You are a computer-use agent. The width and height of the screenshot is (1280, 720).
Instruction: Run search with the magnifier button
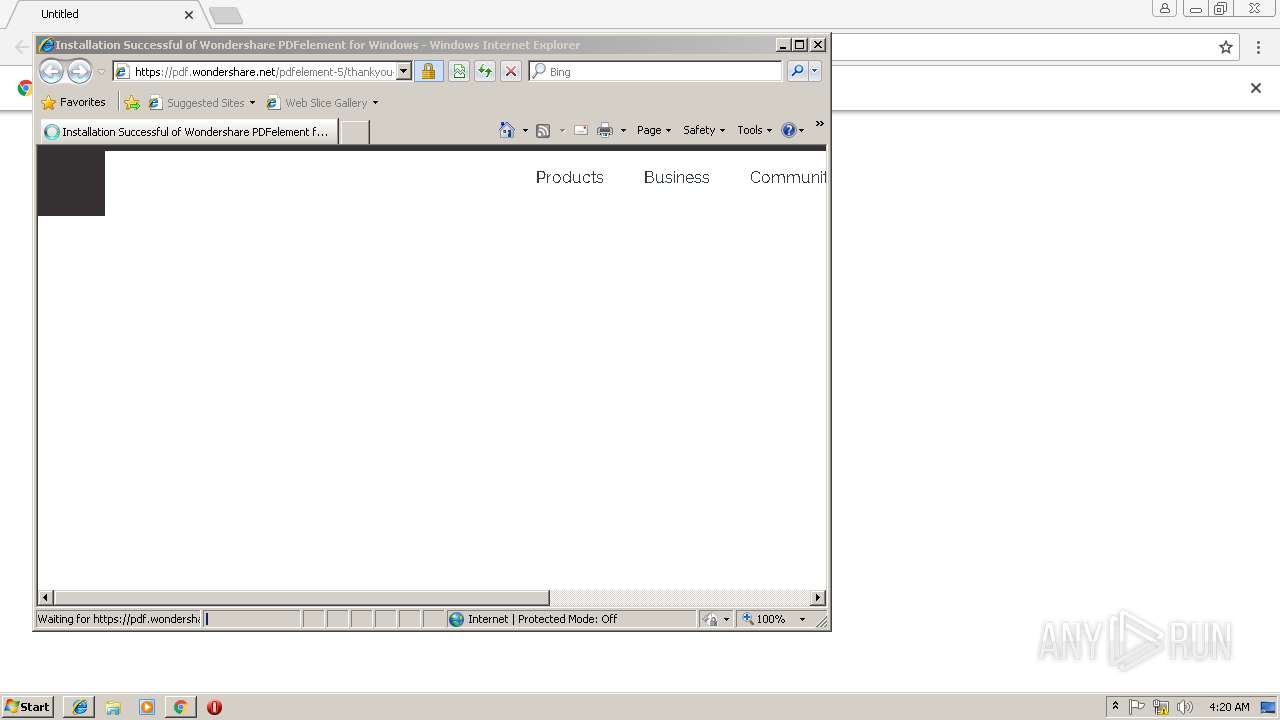click(797, 71)
